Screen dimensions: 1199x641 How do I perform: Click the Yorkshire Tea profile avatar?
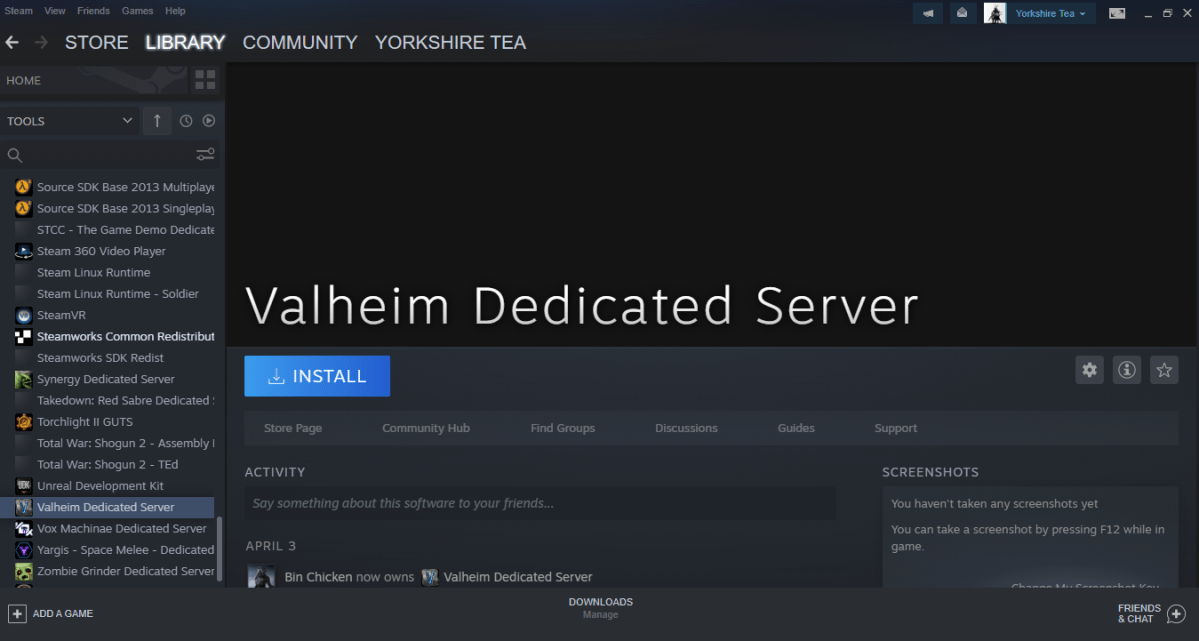(x=995, y=13)
